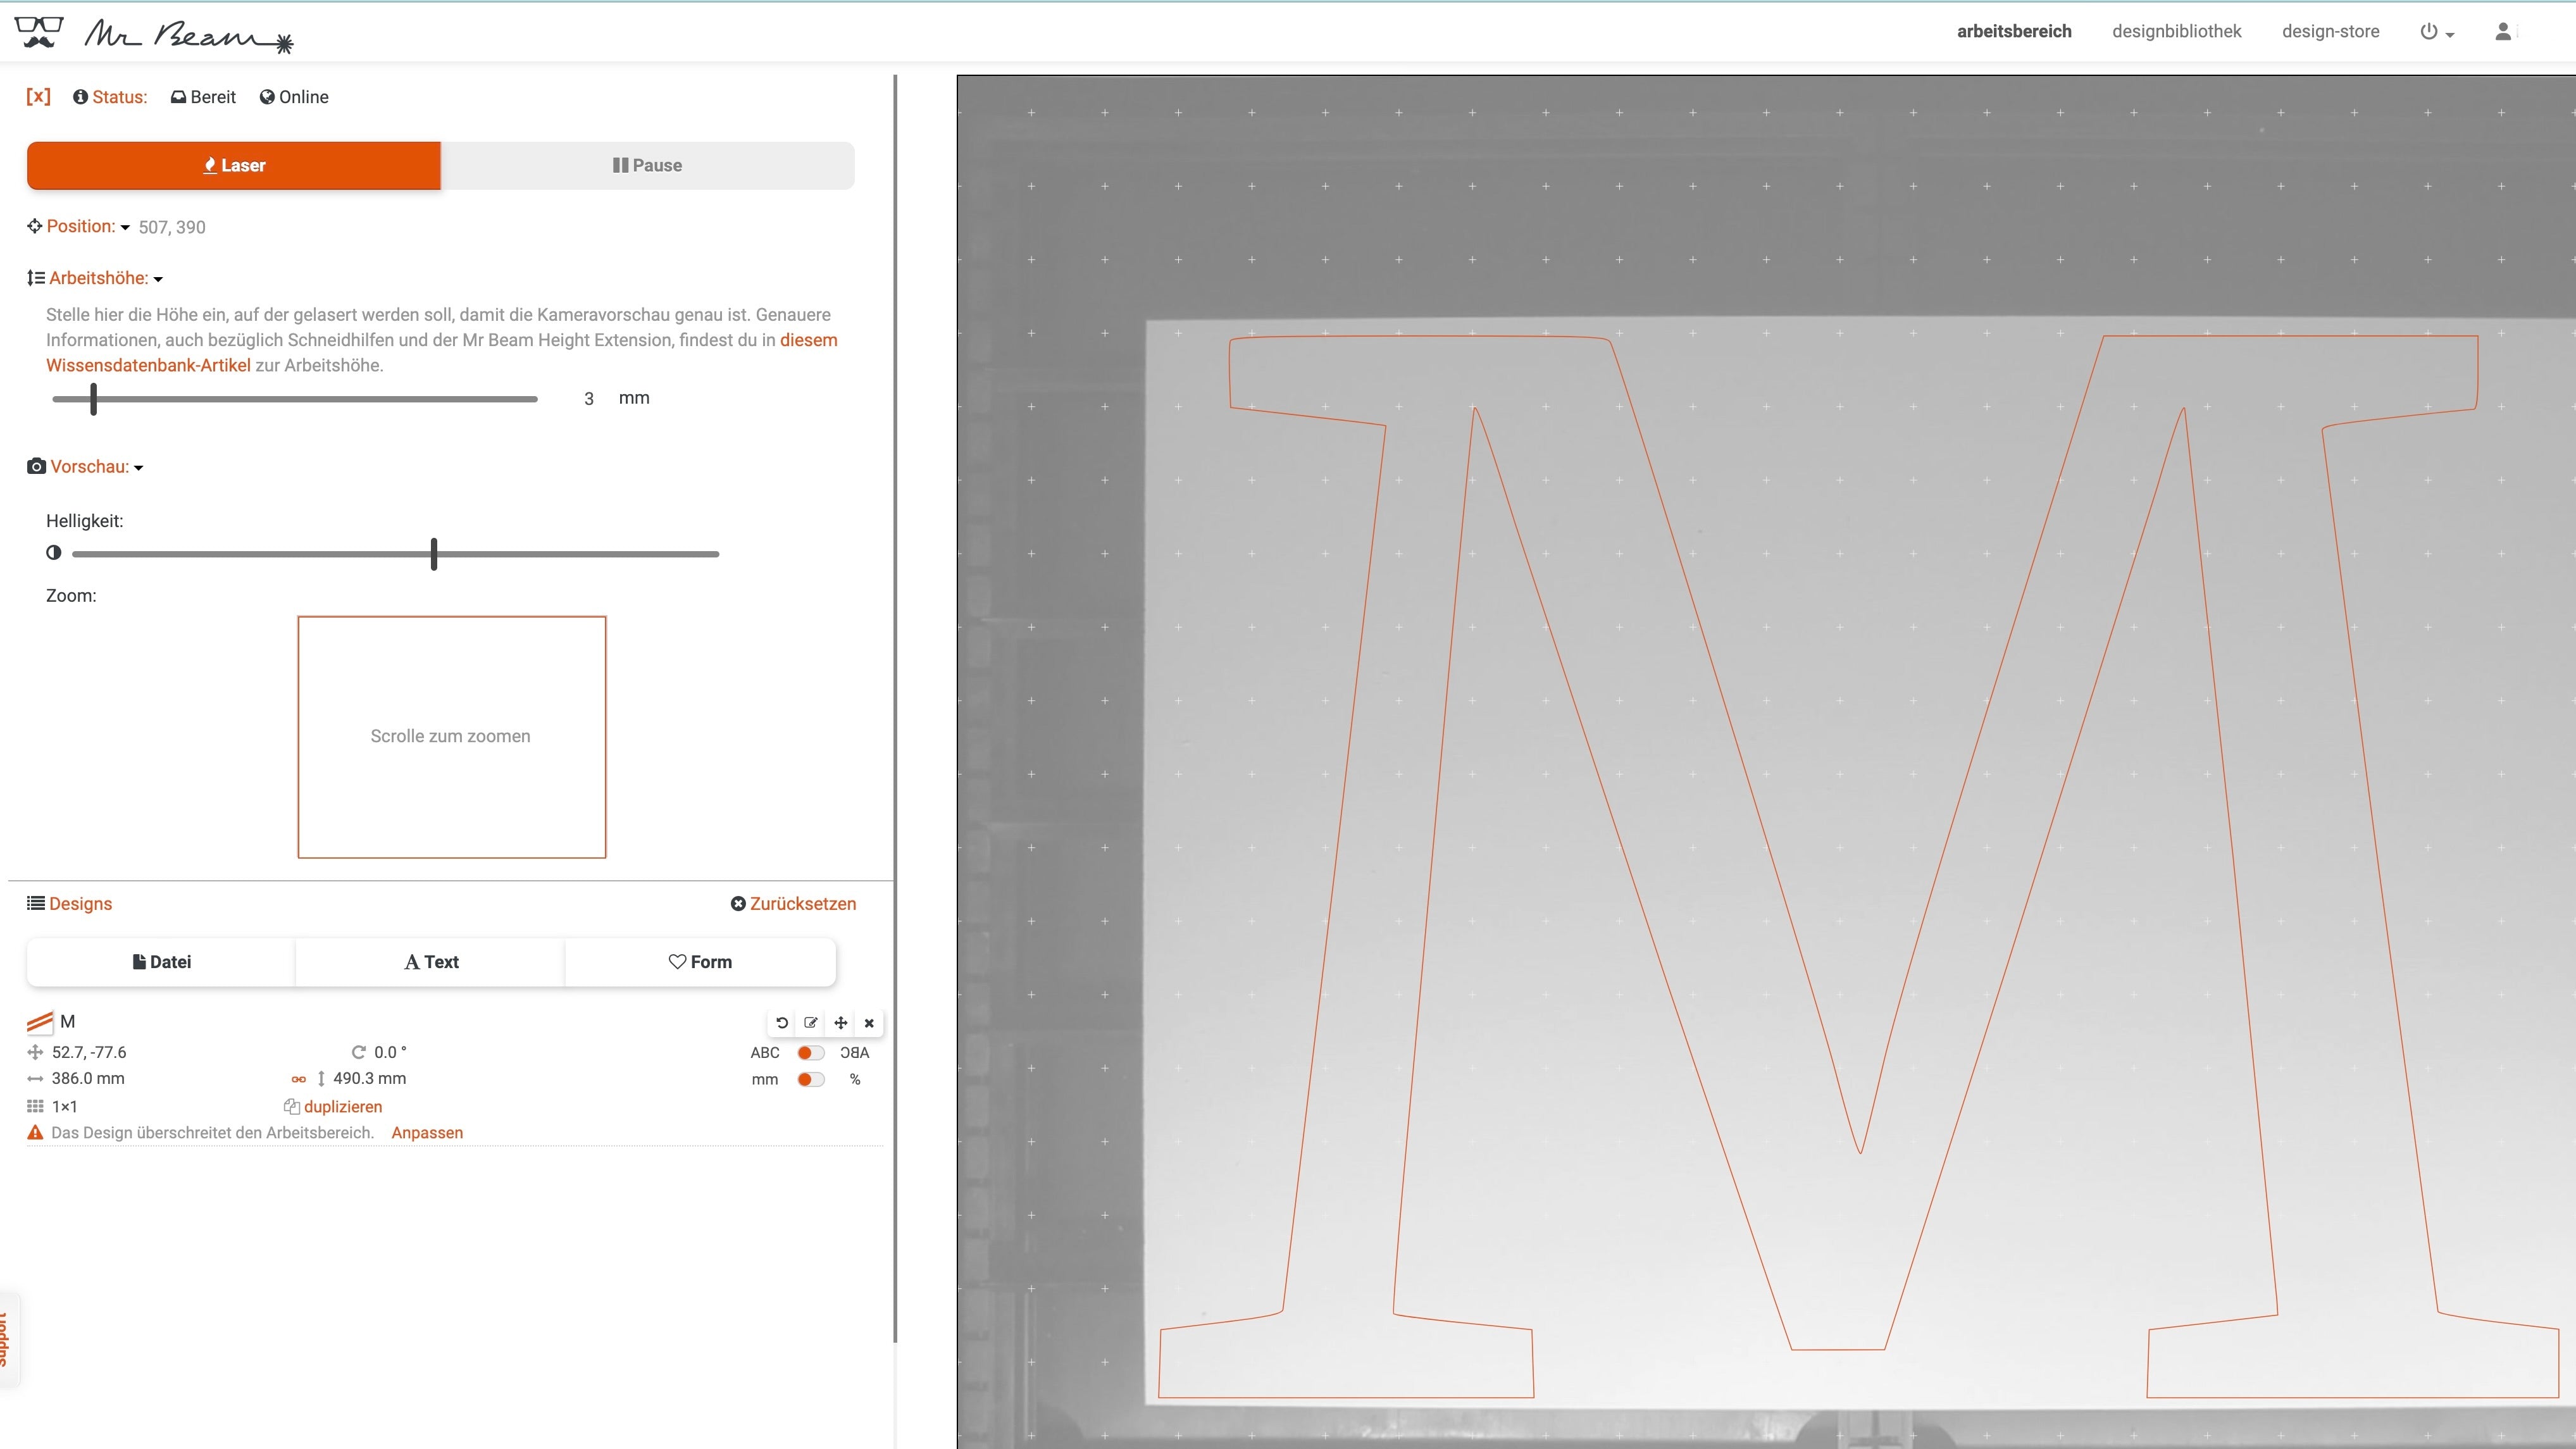The height and width of the screenshot is (1449, 2576).
Task: Click the delete X icon for M
Action: pyautogui.click(x=869, y=1021)
